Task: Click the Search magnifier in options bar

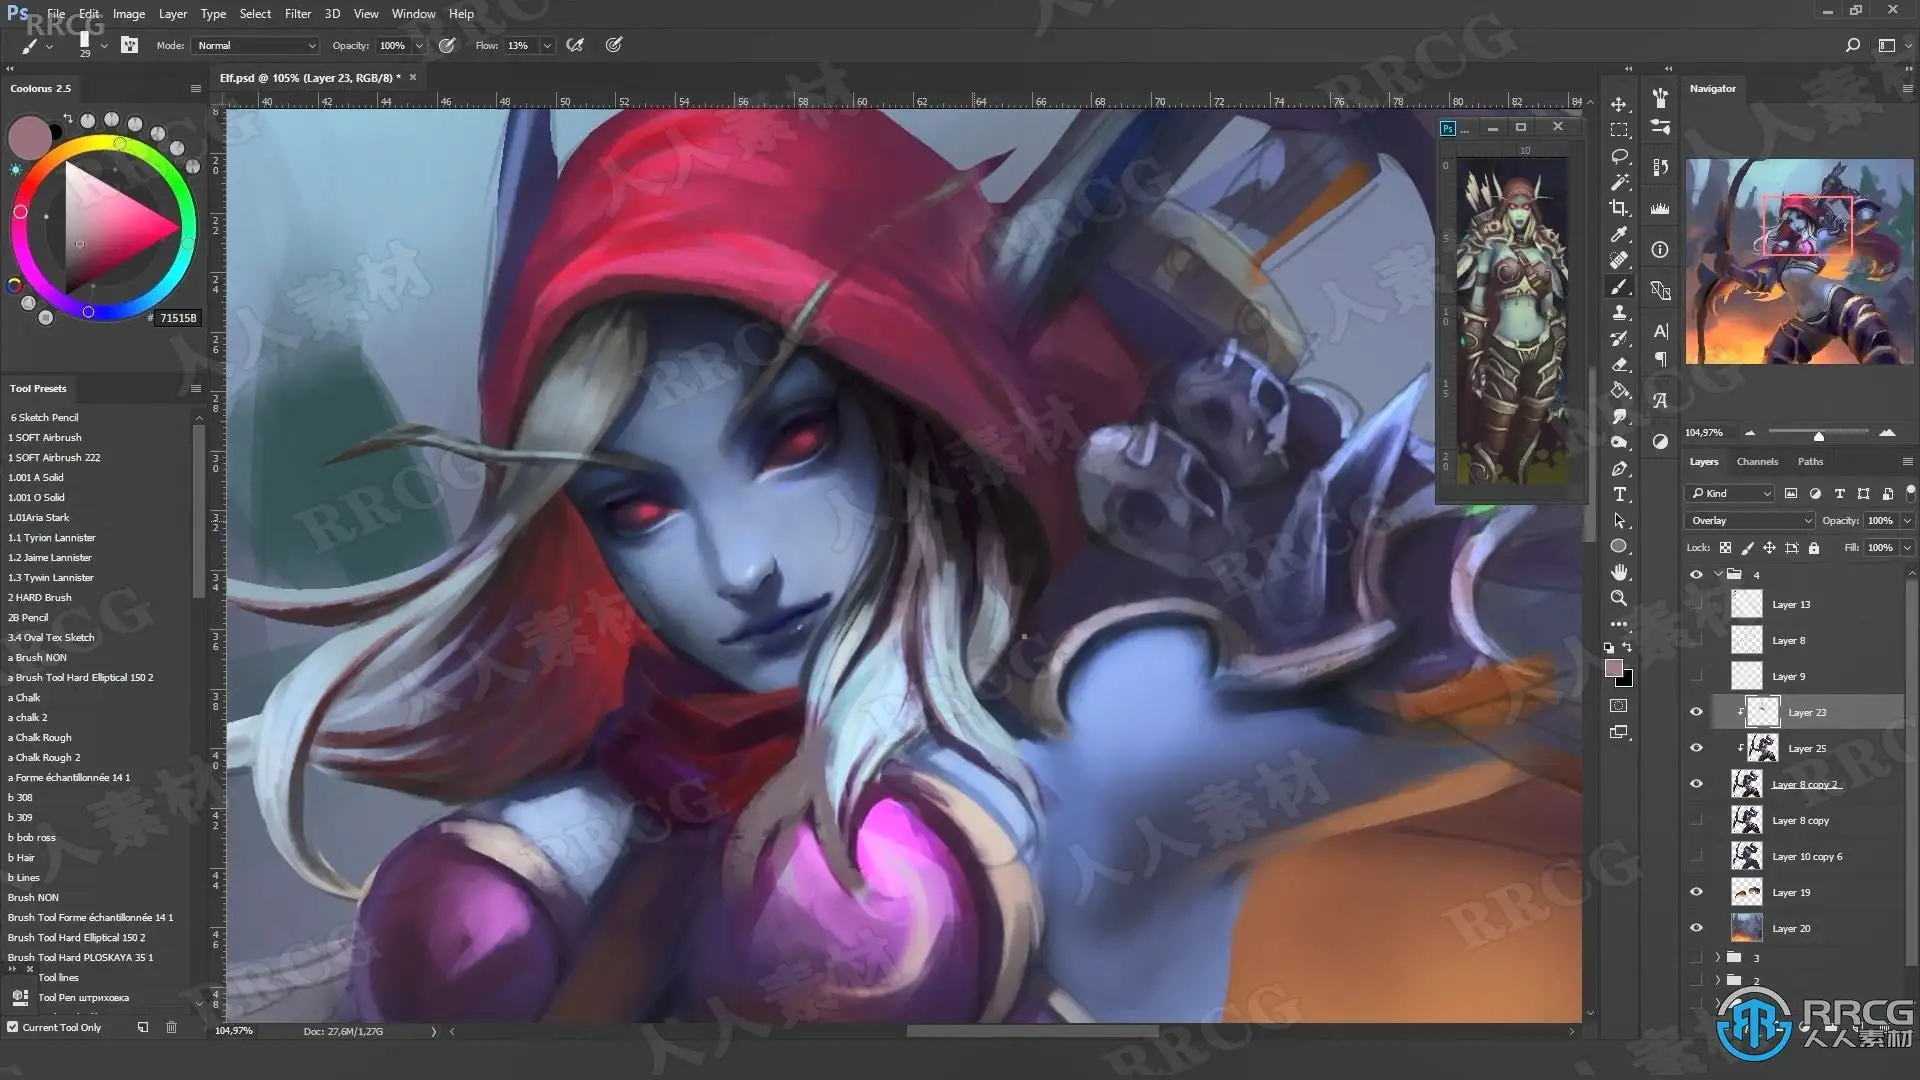Action: (1852, 45)
